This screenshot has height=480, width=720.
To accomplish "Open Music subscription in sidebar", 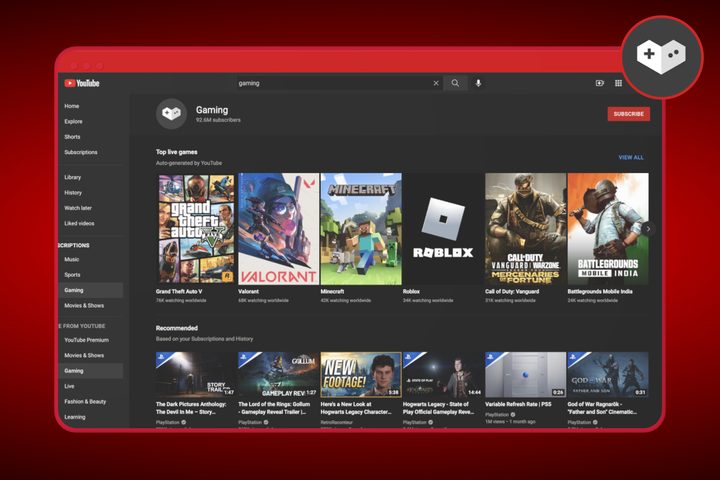I will click(72, 260).
